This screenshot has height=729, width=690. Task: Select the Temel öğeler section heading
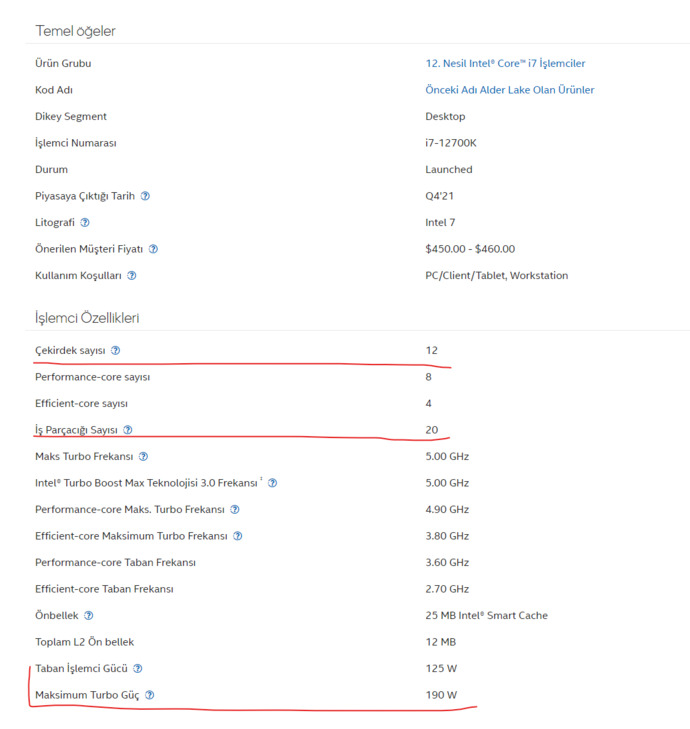75,31
